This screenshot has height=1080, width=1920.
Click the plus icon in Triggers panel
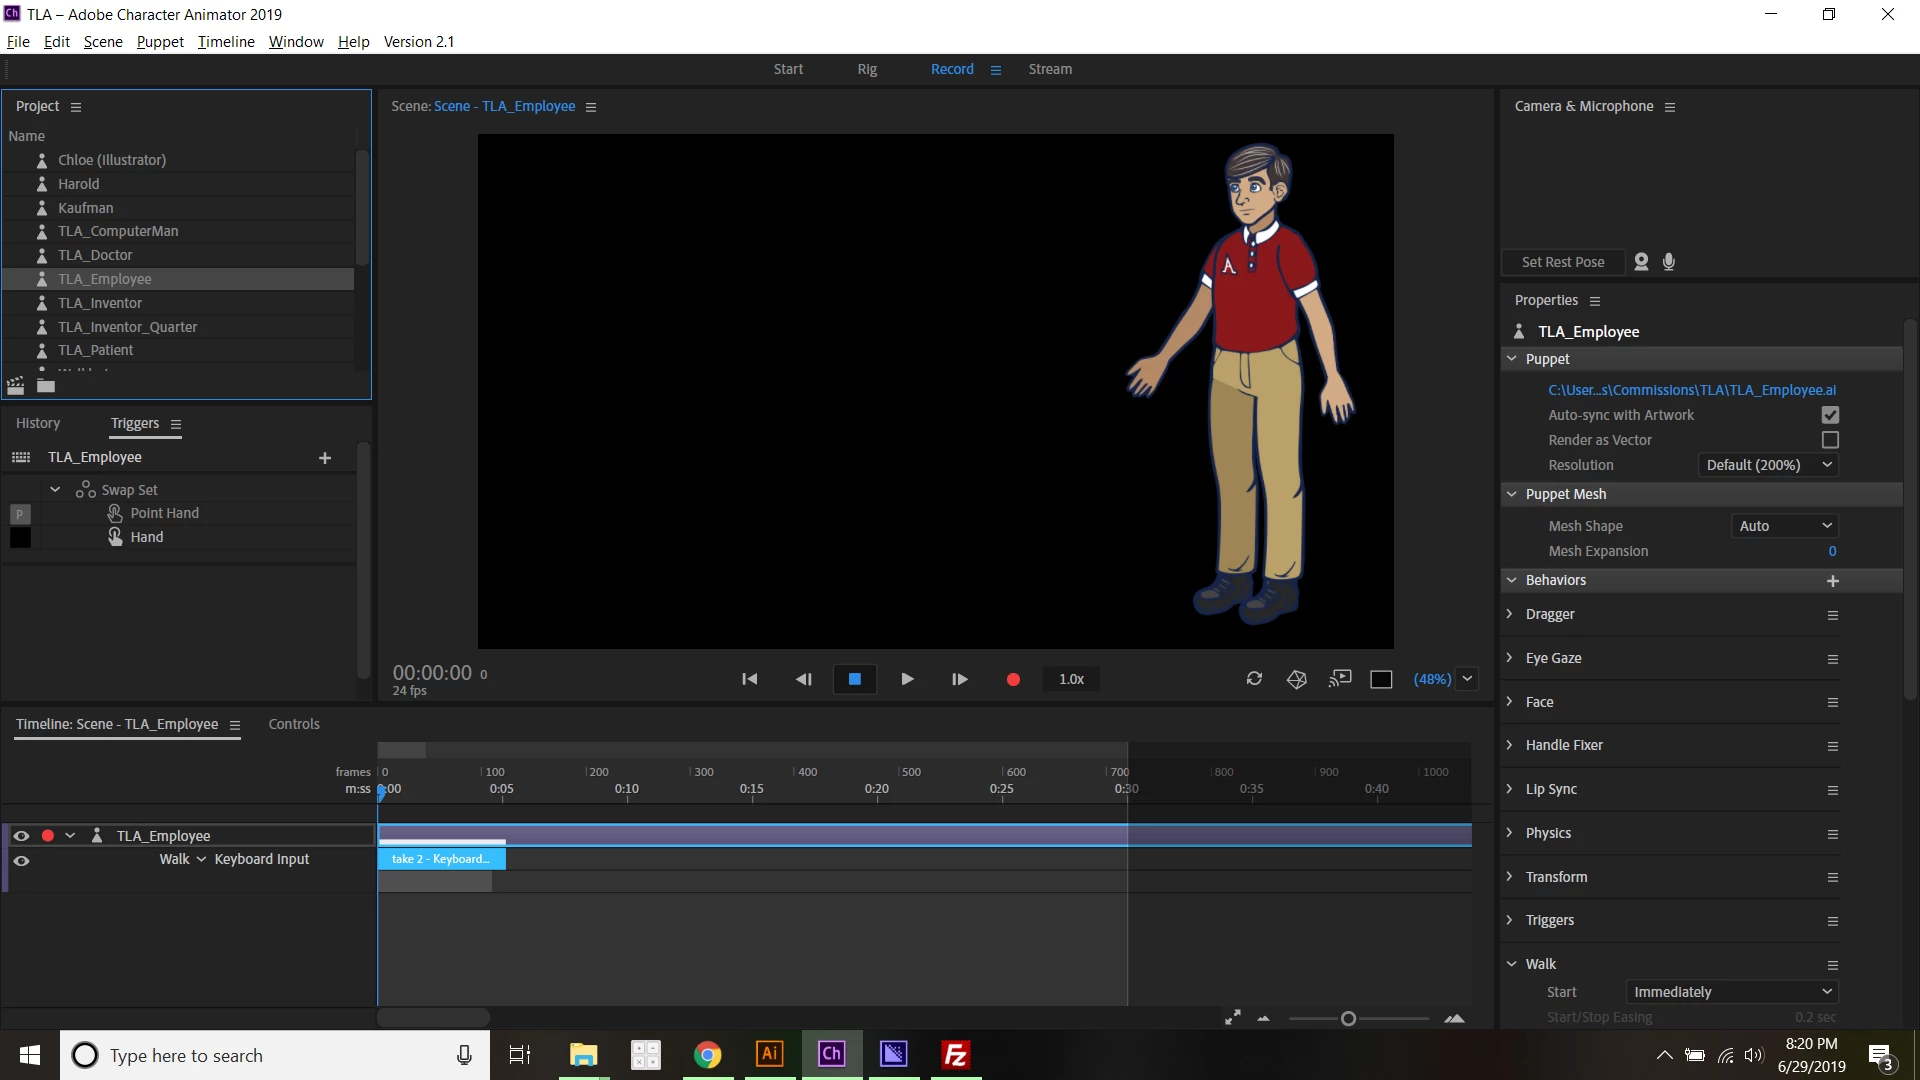[325, 458]
